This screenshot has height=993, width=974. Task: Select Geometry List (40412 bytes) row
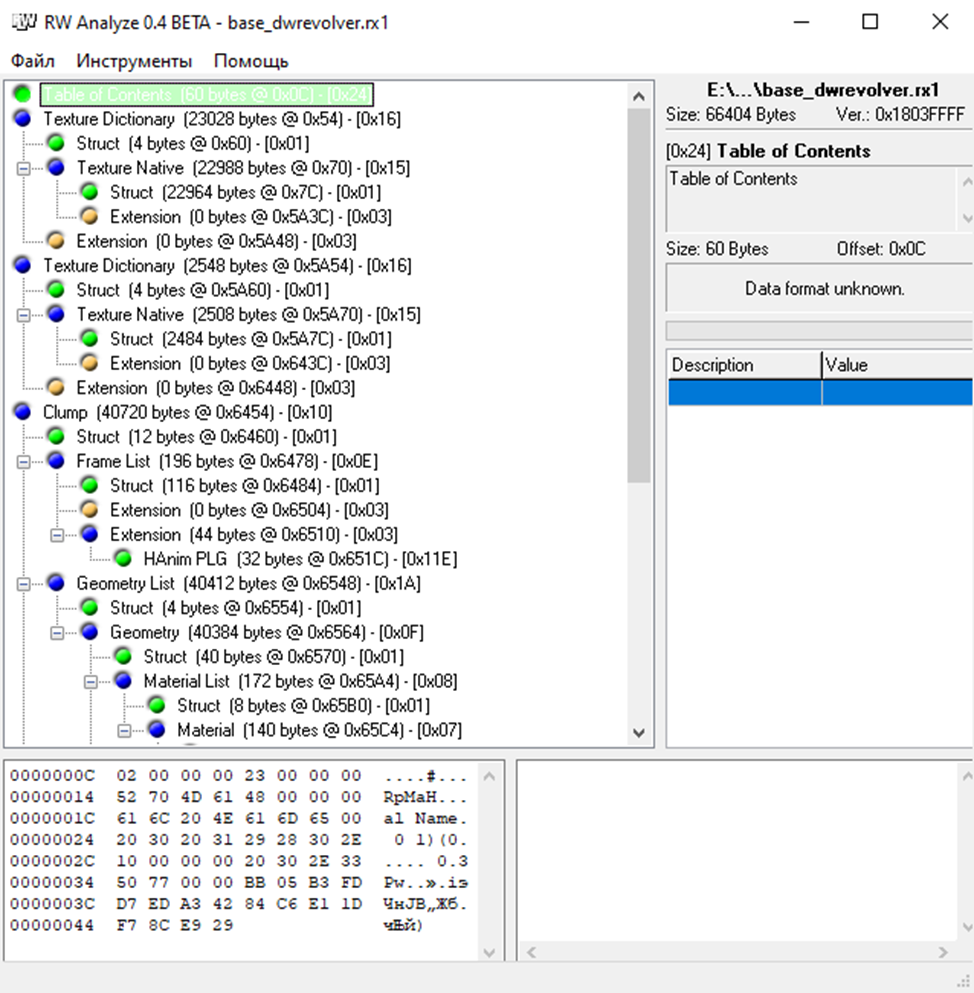248,583
